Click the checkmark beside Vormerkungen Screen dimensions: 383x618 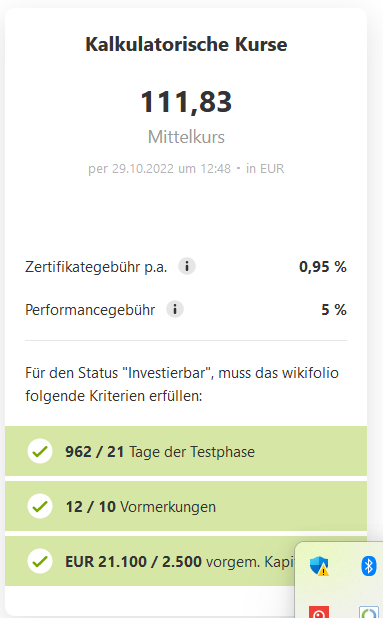pos(40,506)
